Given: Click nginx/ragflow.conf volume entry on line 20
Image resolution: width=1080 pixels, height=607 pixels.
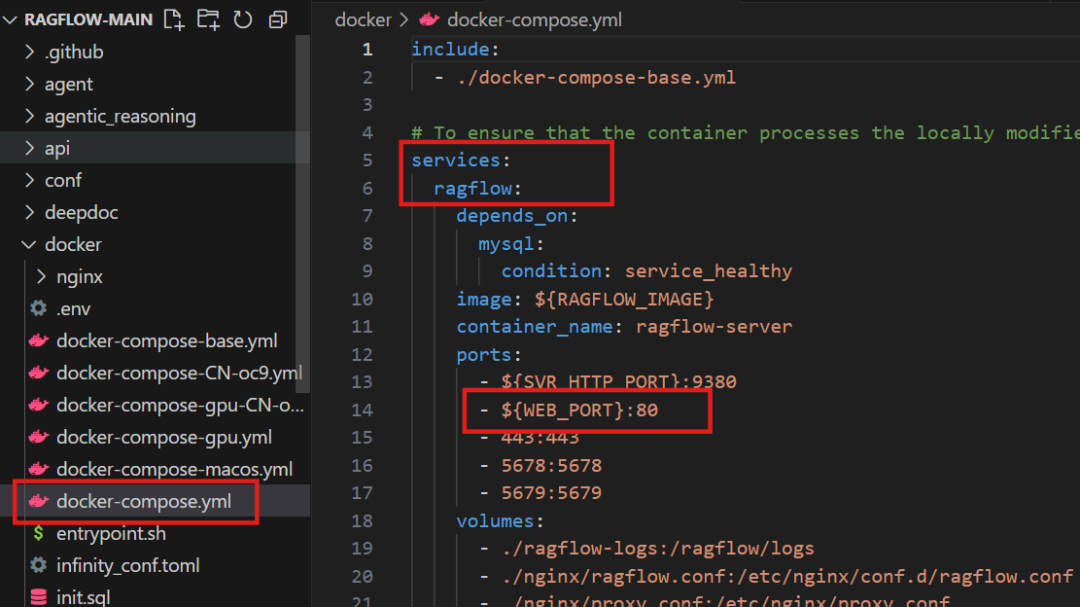Looking at the screenshot, I should (x=787, y=576).
